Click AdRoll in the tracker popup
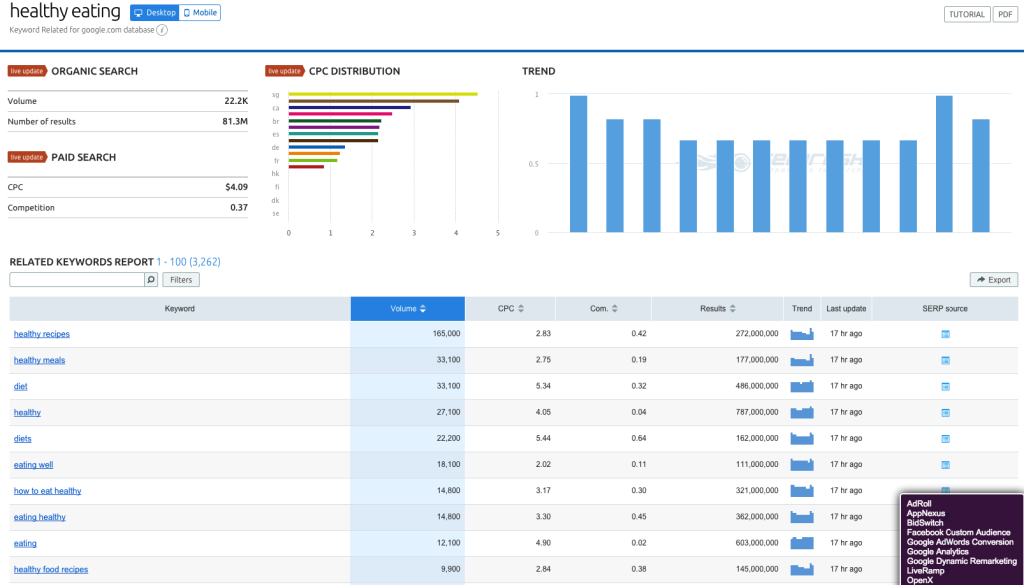This screenshot has width=1024, height=585. pyautogui.click(x=919, y=503)
